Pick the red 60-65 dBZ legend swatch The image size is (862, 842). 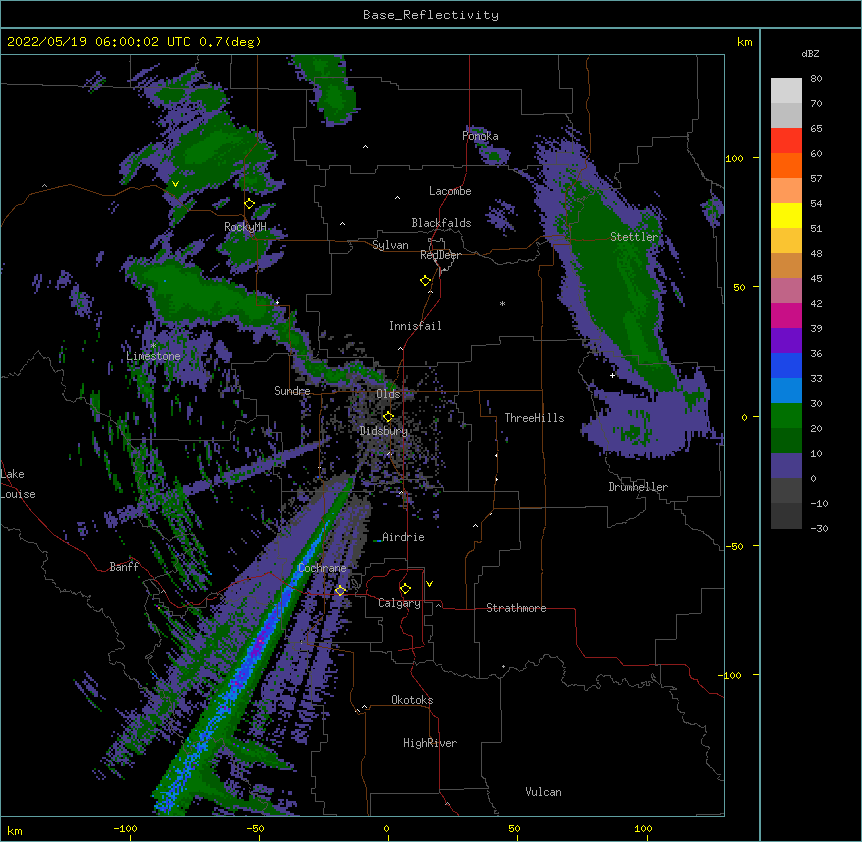point(786,141)
